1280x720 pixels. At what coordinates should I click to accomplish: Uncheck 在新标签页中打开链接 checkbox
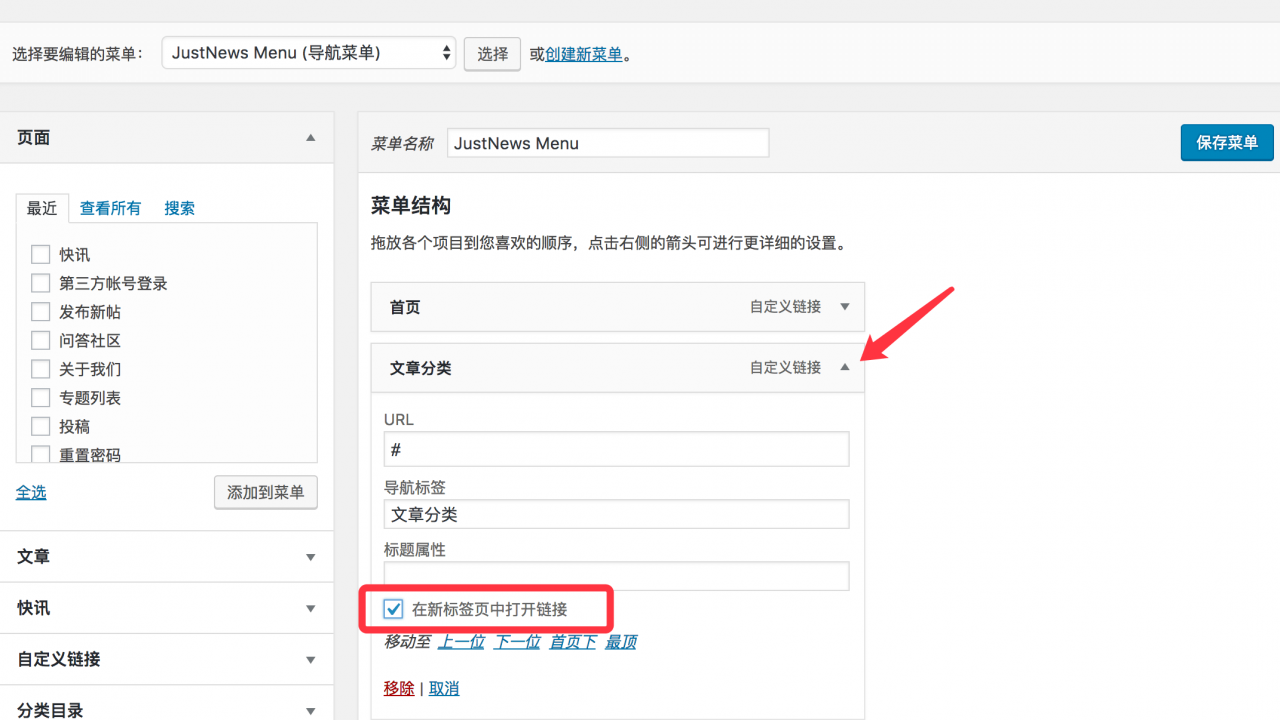point(394,609)
